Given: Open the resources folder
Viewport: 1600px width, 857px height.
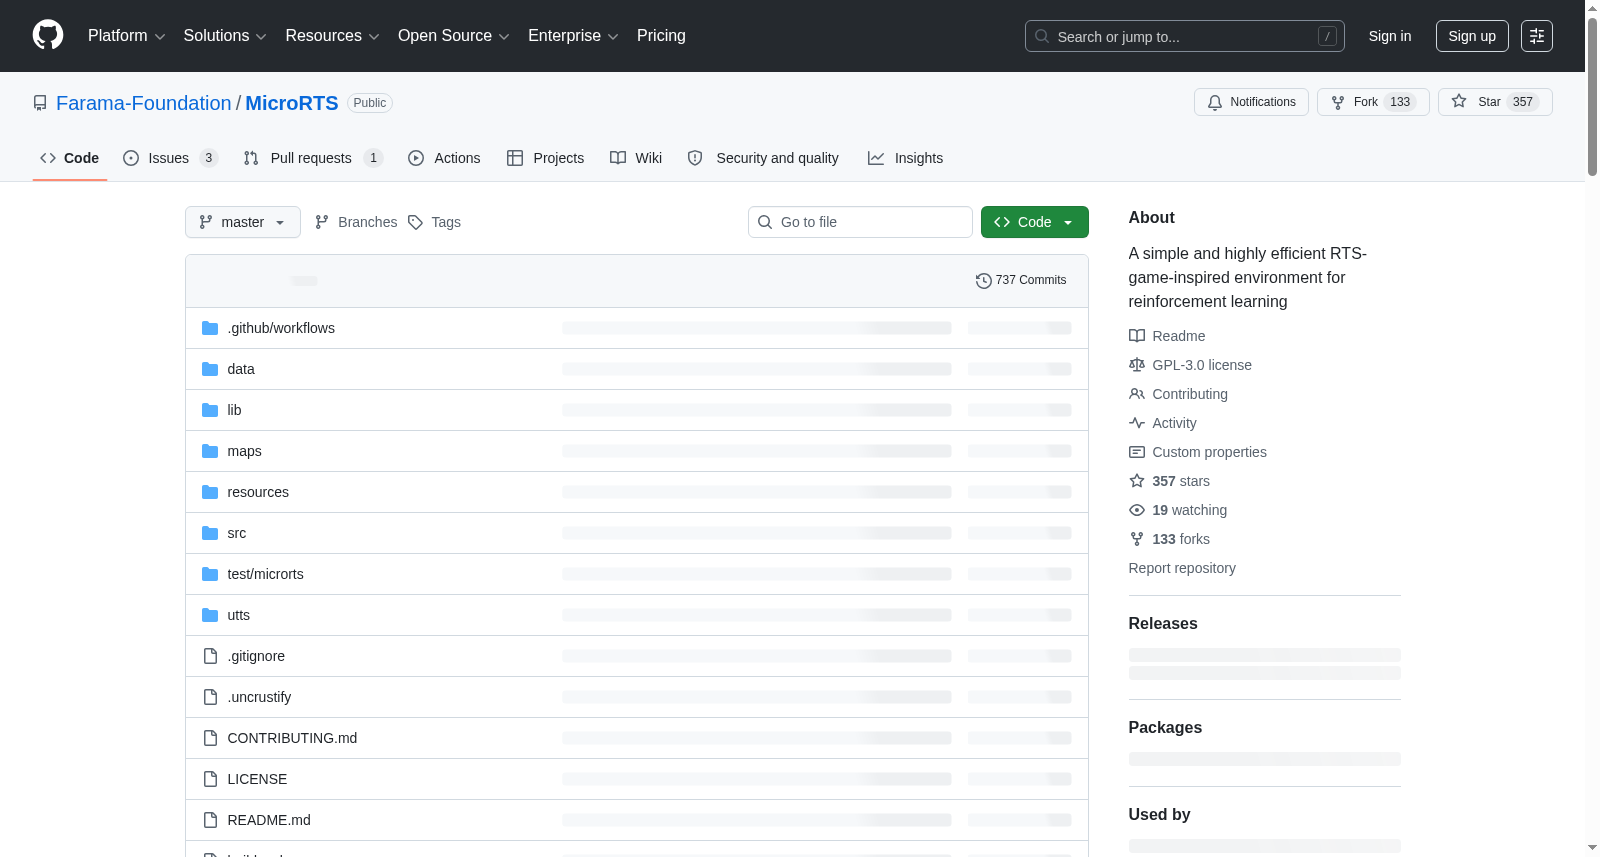Looking at the screenshot, I should point(258,492).
